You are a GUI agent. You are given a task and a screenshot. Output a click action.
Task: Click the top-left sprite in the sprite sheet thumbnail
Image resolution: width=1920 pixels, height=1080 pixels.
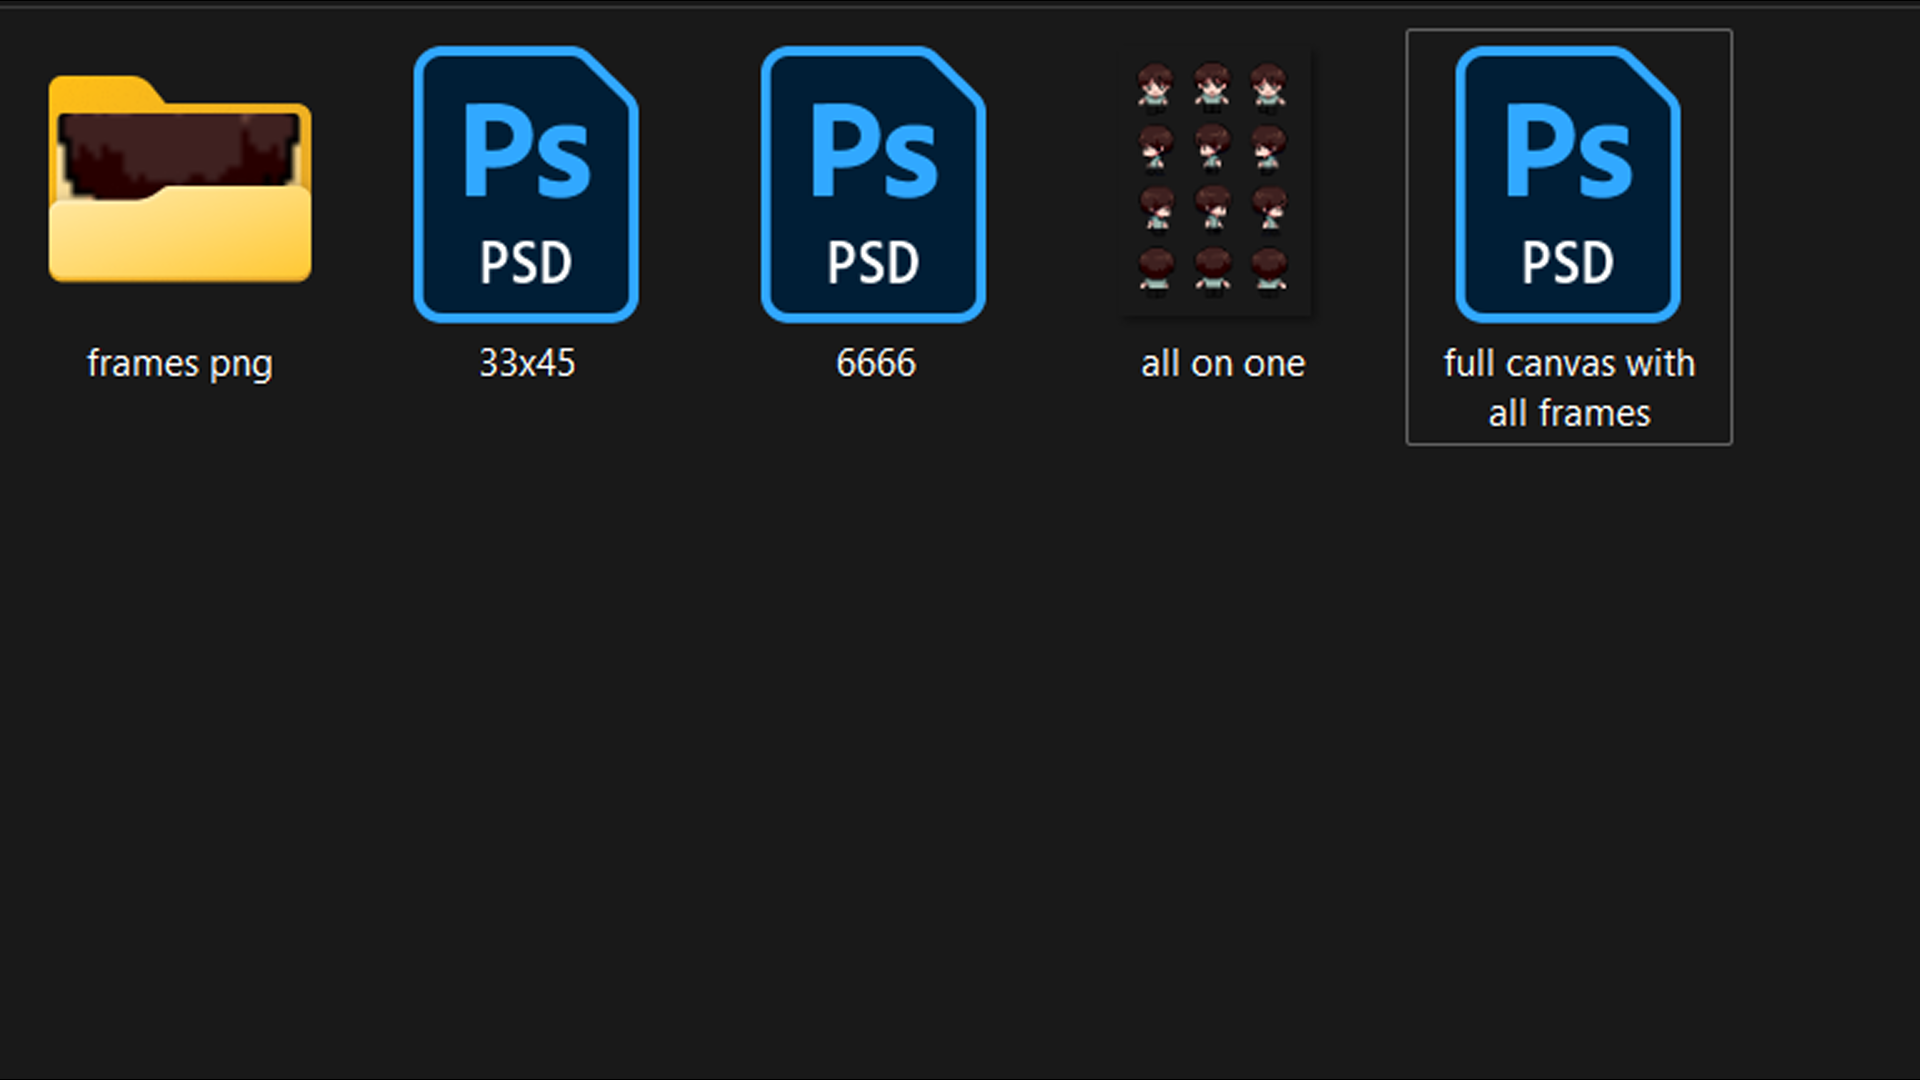click(x=1155, y=87)
